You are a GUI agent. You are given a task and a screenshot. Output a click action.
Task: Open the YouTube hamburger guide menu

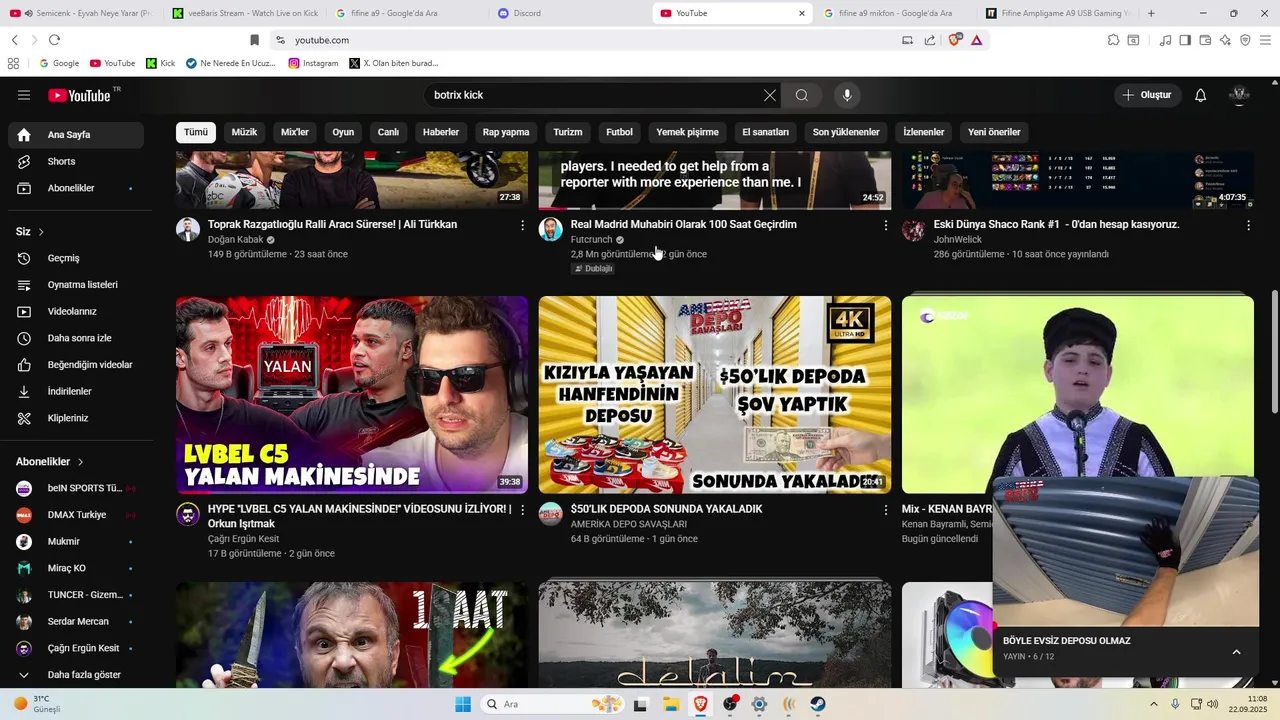pyautogui.click(x=24, y=95)
